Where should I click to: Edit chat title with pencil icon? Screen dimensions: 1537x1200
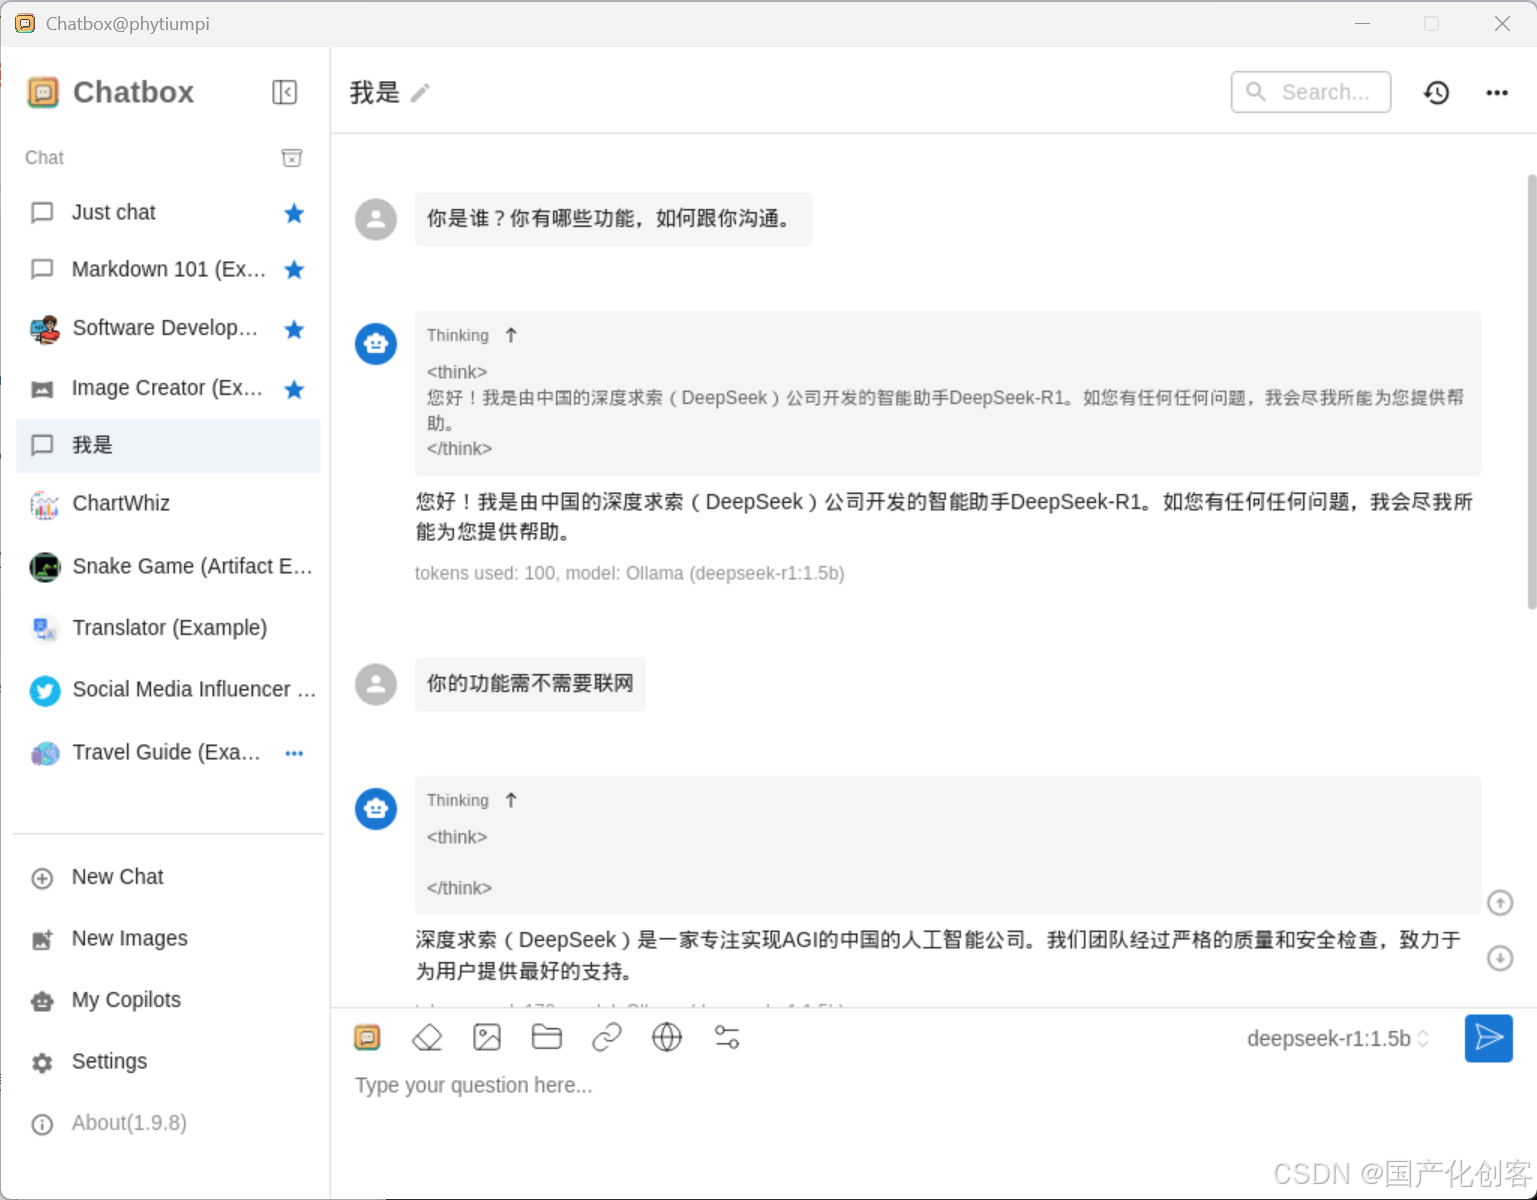point(421,93)
